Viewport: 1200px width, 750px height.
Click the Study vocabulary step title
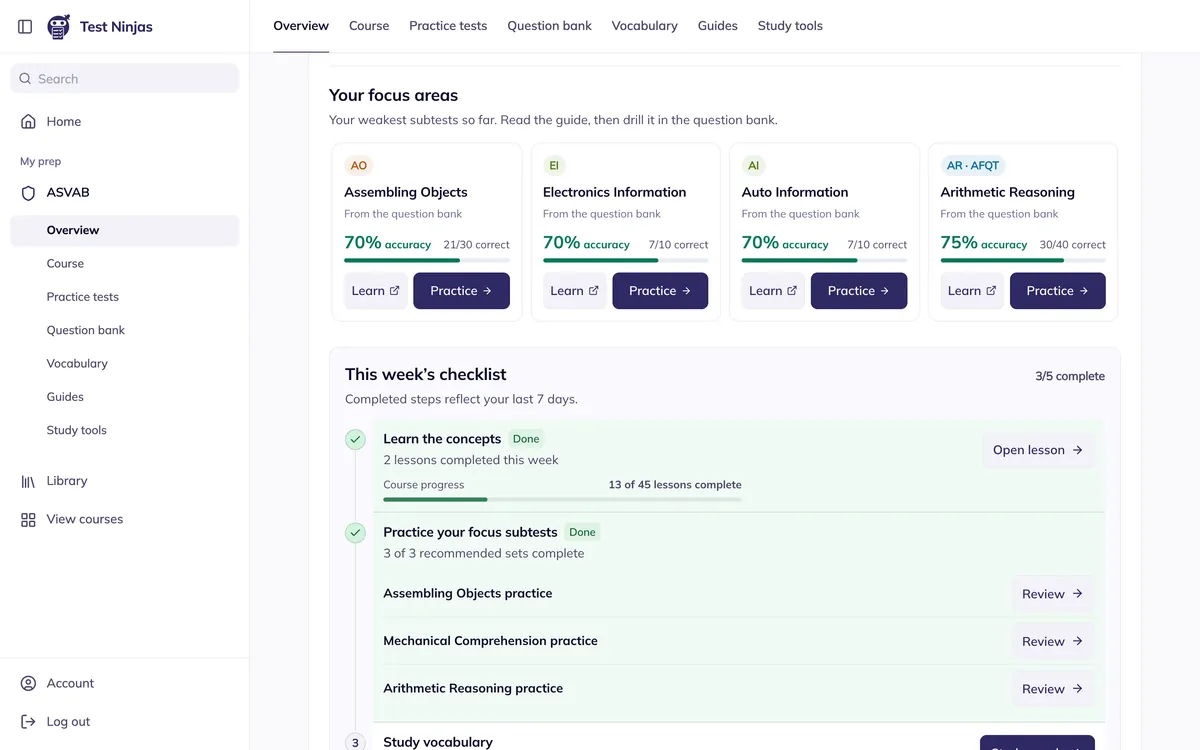pyautogui.click(x=438, y=742)
